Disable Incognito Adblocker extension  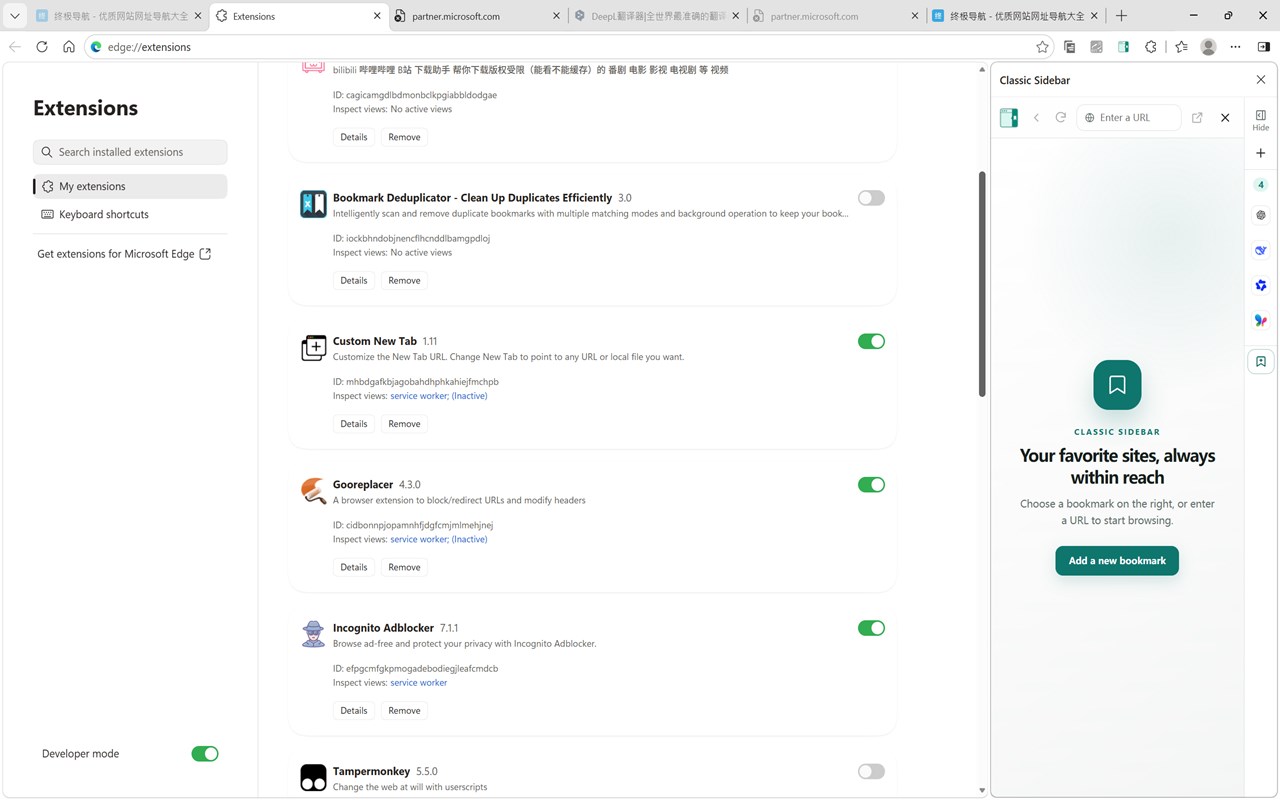(x=871, y=628)
